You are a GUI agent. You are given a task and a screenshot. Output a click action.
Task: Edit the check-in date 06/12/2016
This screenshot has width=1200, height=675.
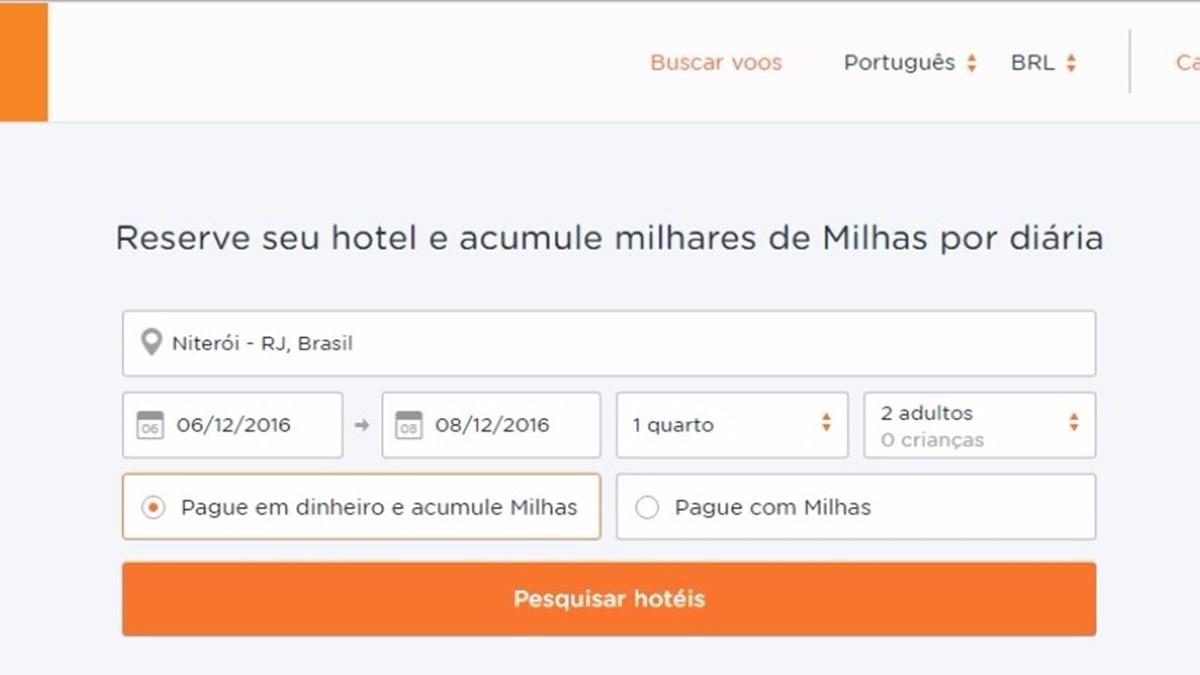pyautogui.click(x=234, y=425)
